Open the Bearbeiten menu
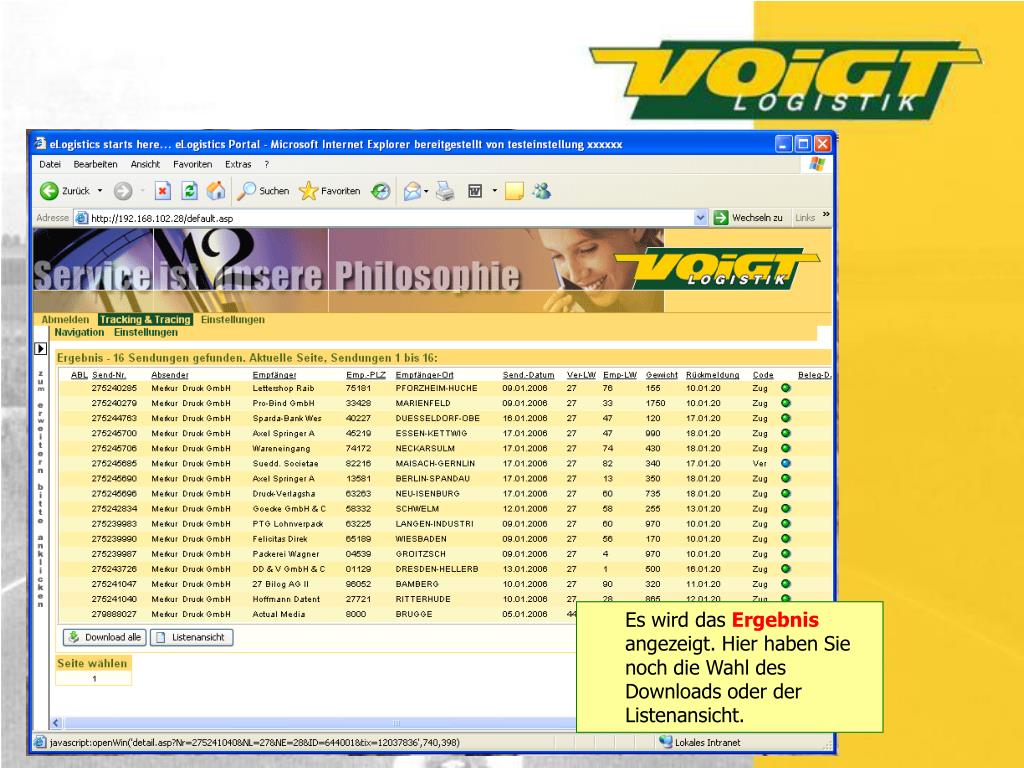This screenshot has height=768, width=1024. [95, 165]
